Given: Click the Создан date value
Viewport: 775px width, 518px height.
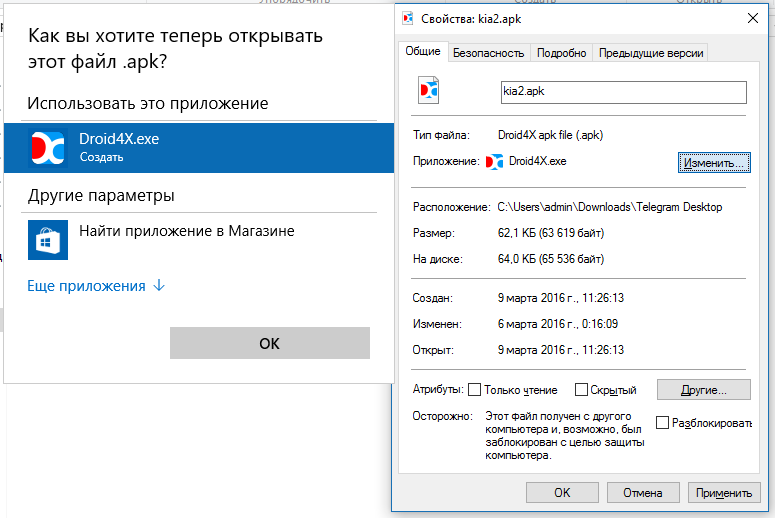Looking at the screenshot, I should point(561,298).
